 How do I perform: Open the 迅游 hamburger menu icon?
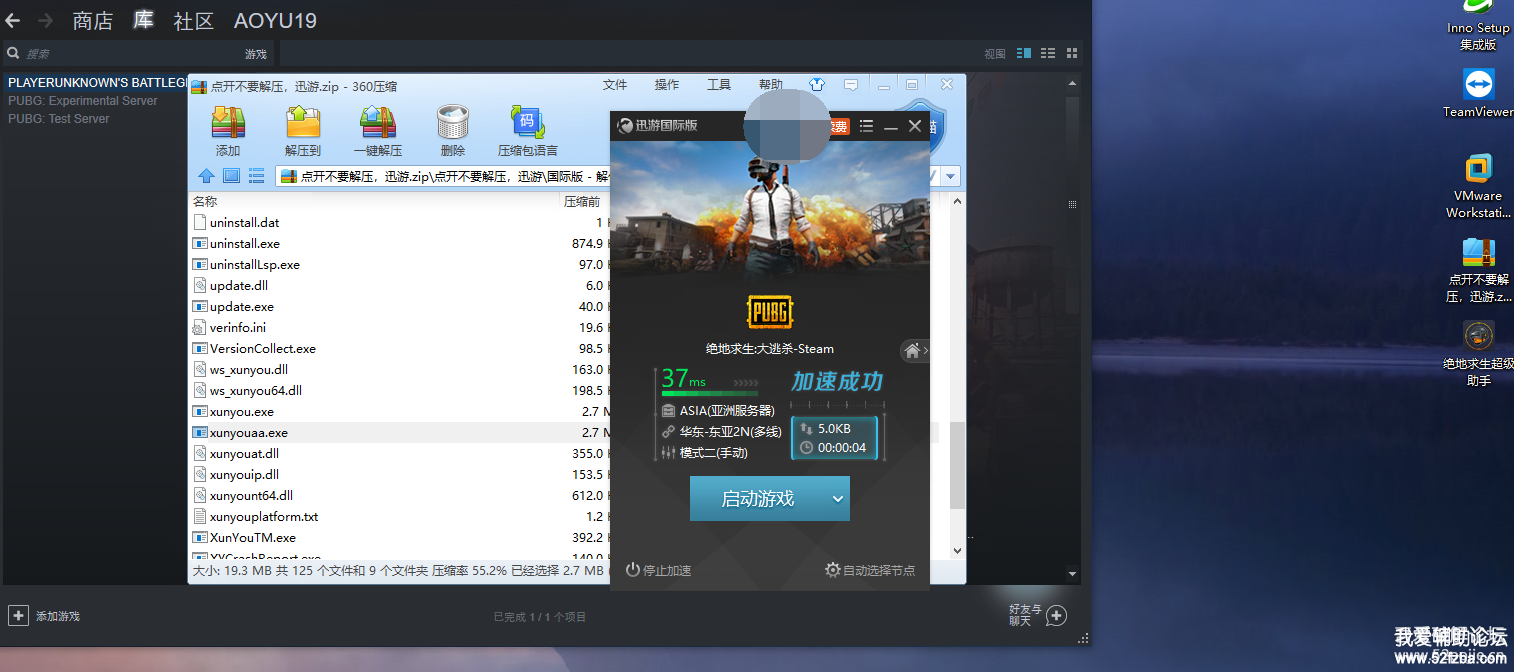(x=866, y=126)
